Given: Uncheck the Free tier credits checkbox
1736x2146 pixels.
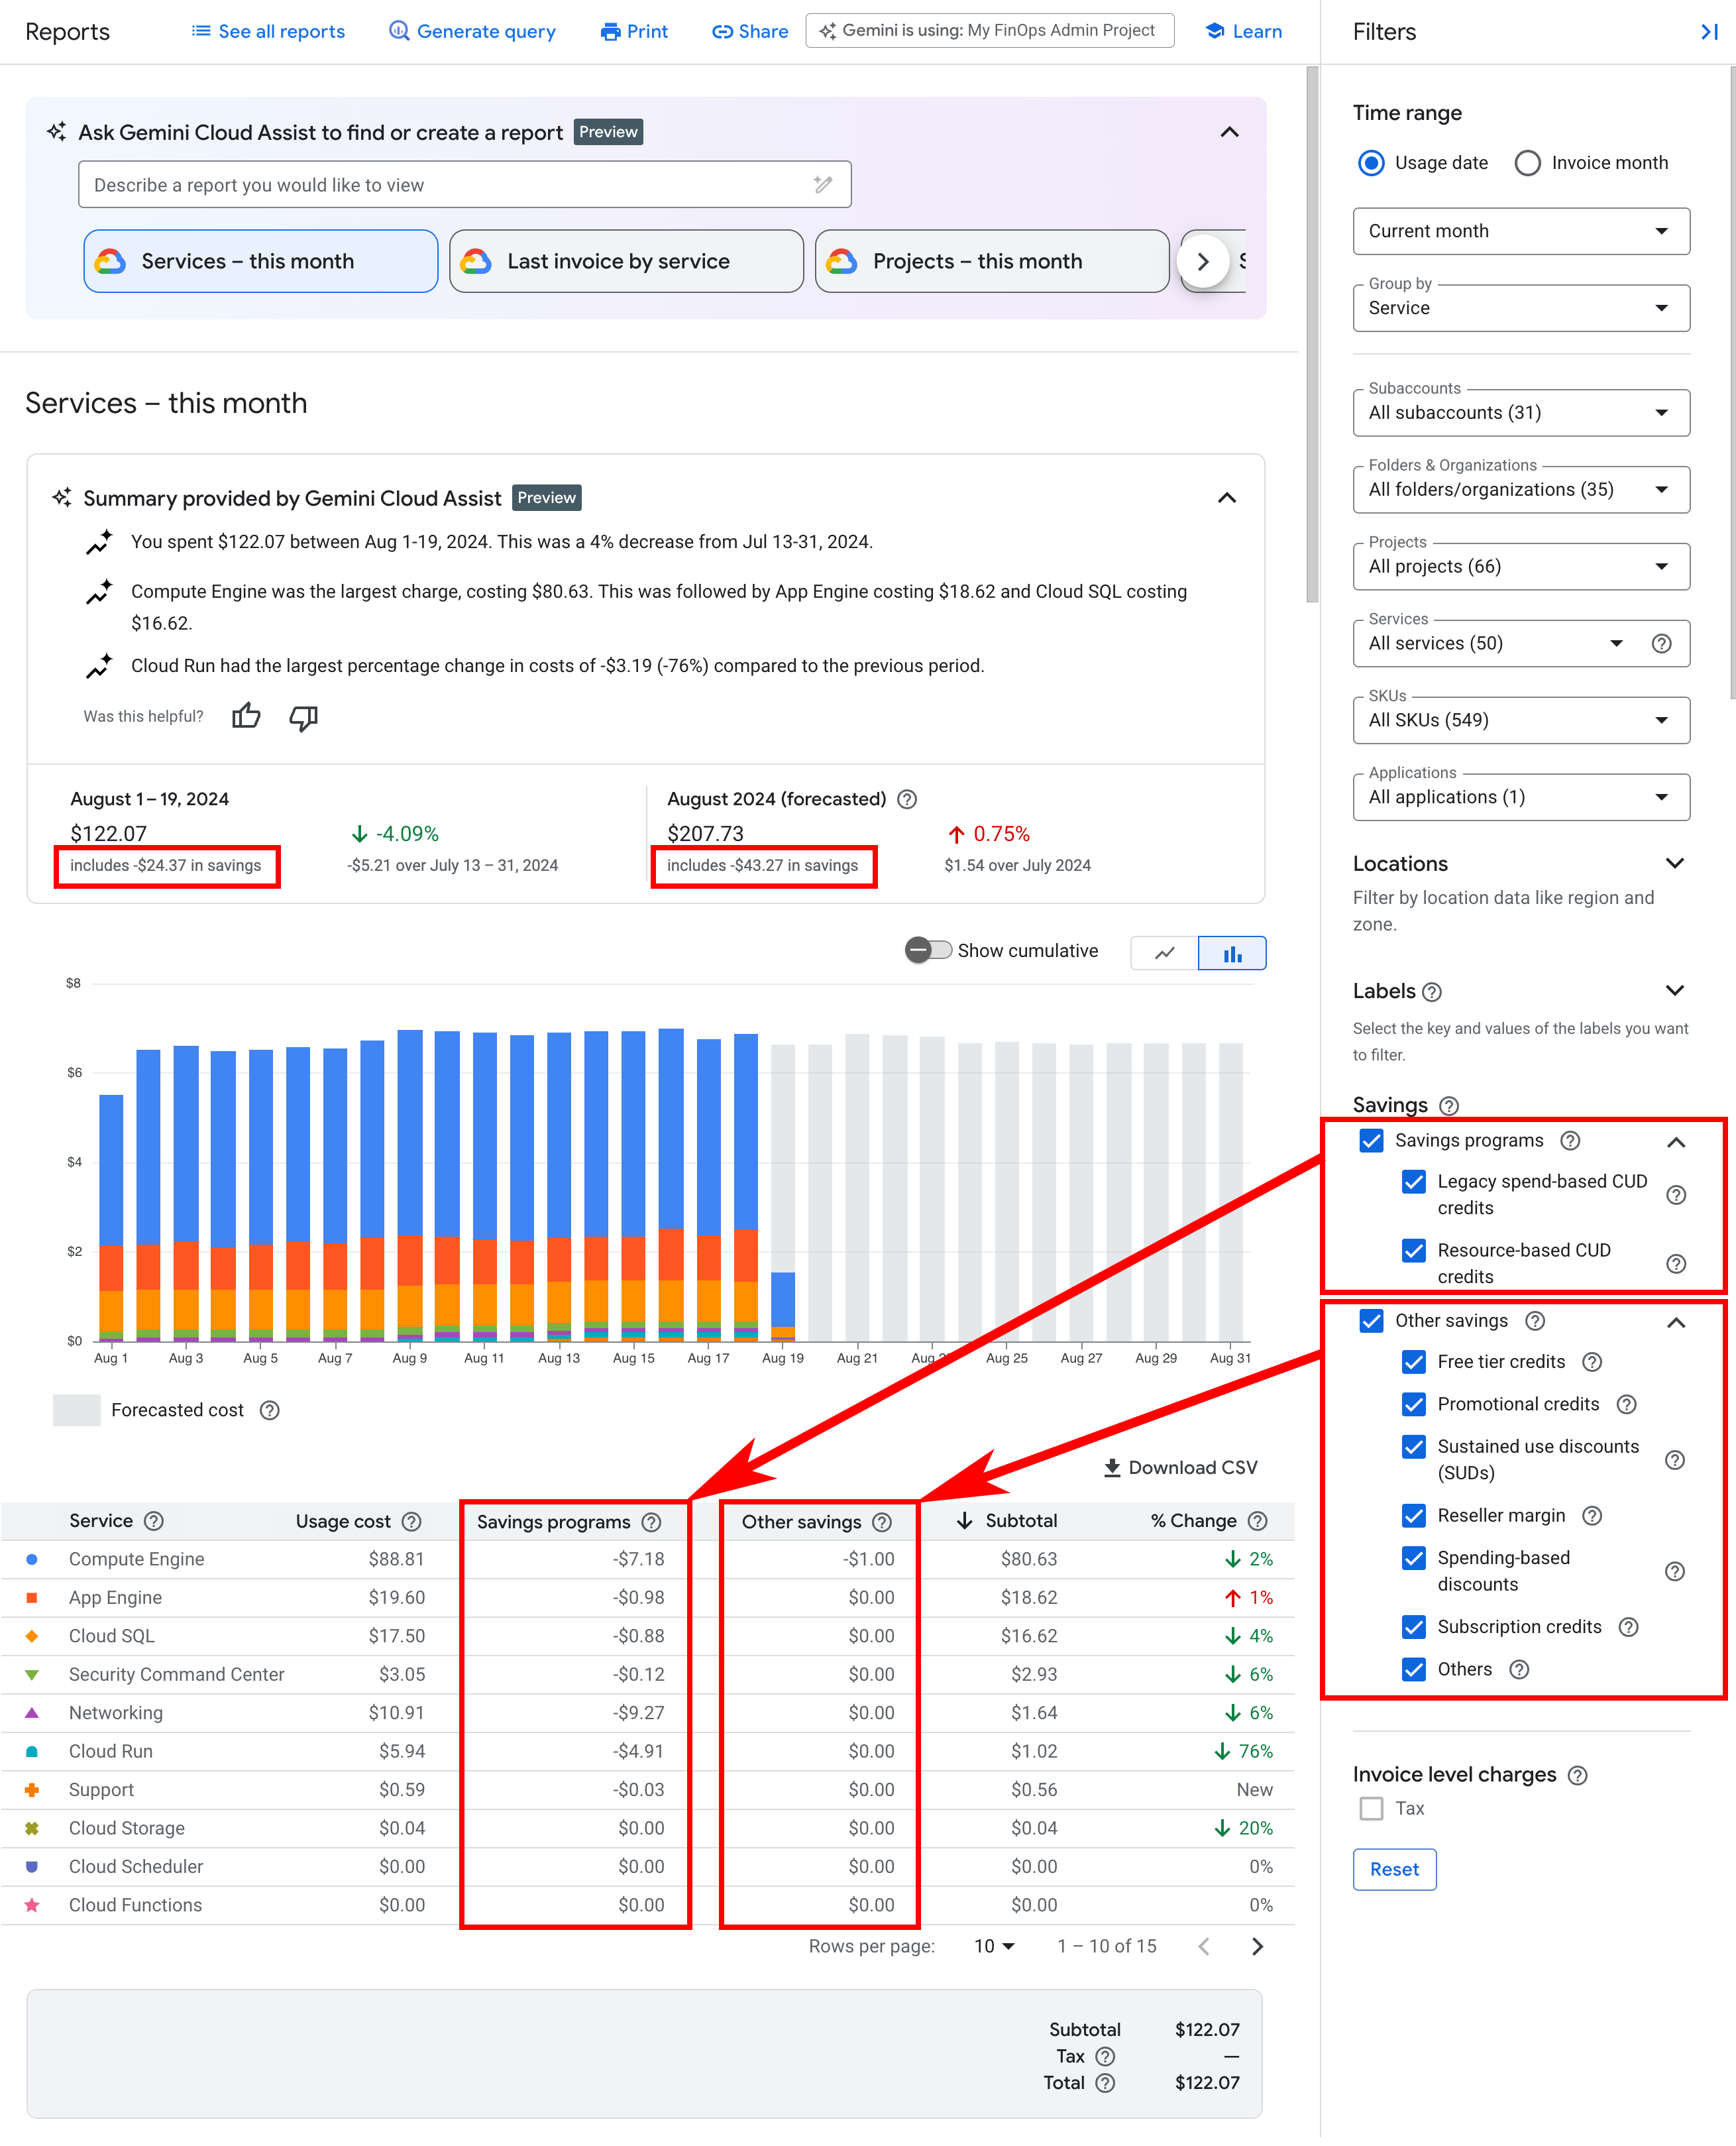Looking at the screenshot, I should click(x=1413, y=1362).
